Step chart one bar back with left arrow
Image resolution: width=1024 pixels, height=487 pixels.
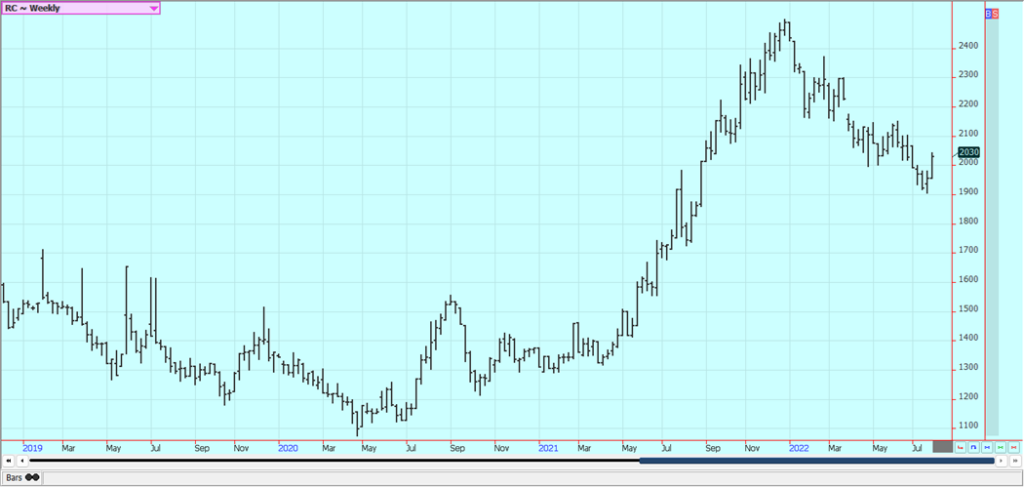click(22, 461)
